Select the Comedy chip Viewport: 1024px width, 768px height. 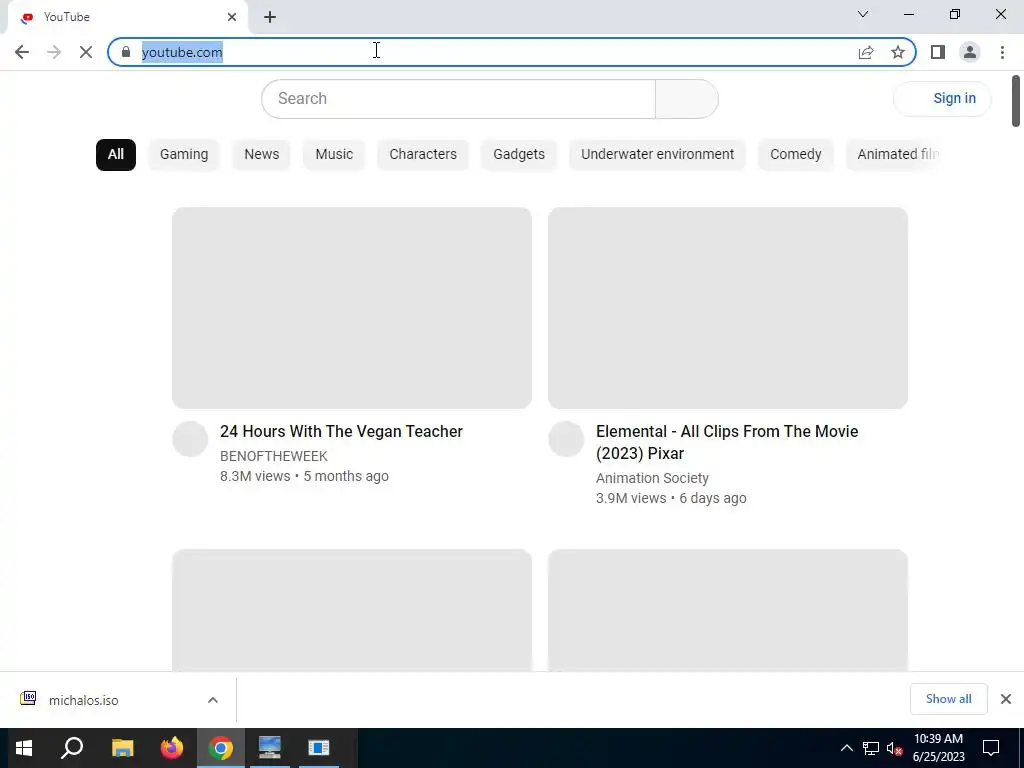(795, 155)
